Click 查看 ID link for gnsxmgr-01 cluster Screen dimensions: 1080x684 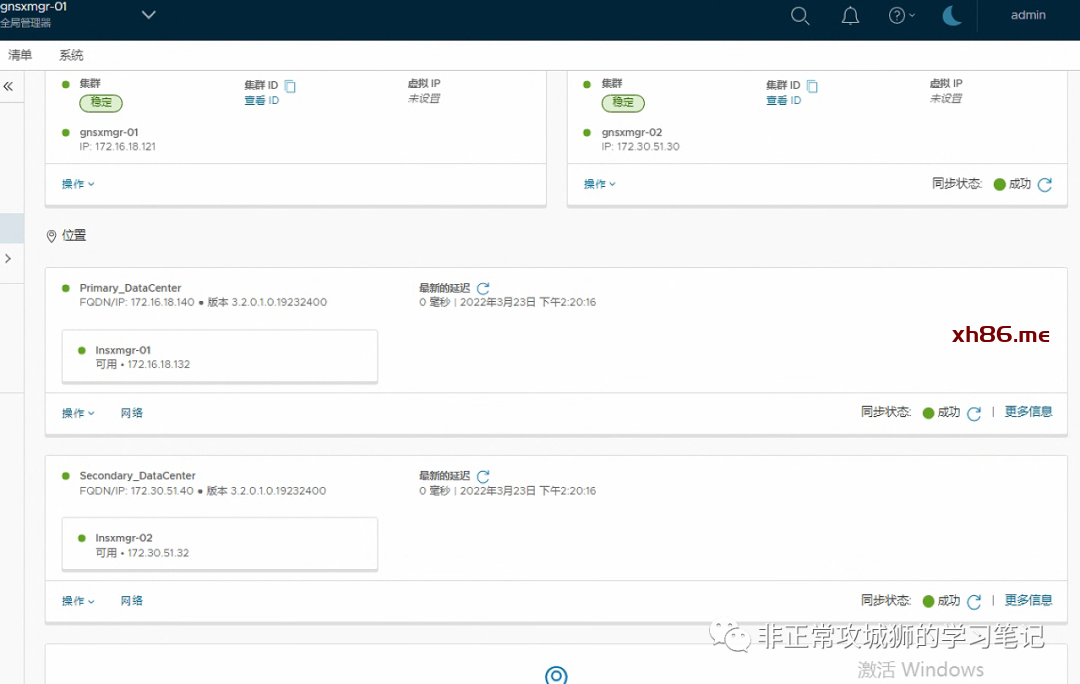[261, 100]
